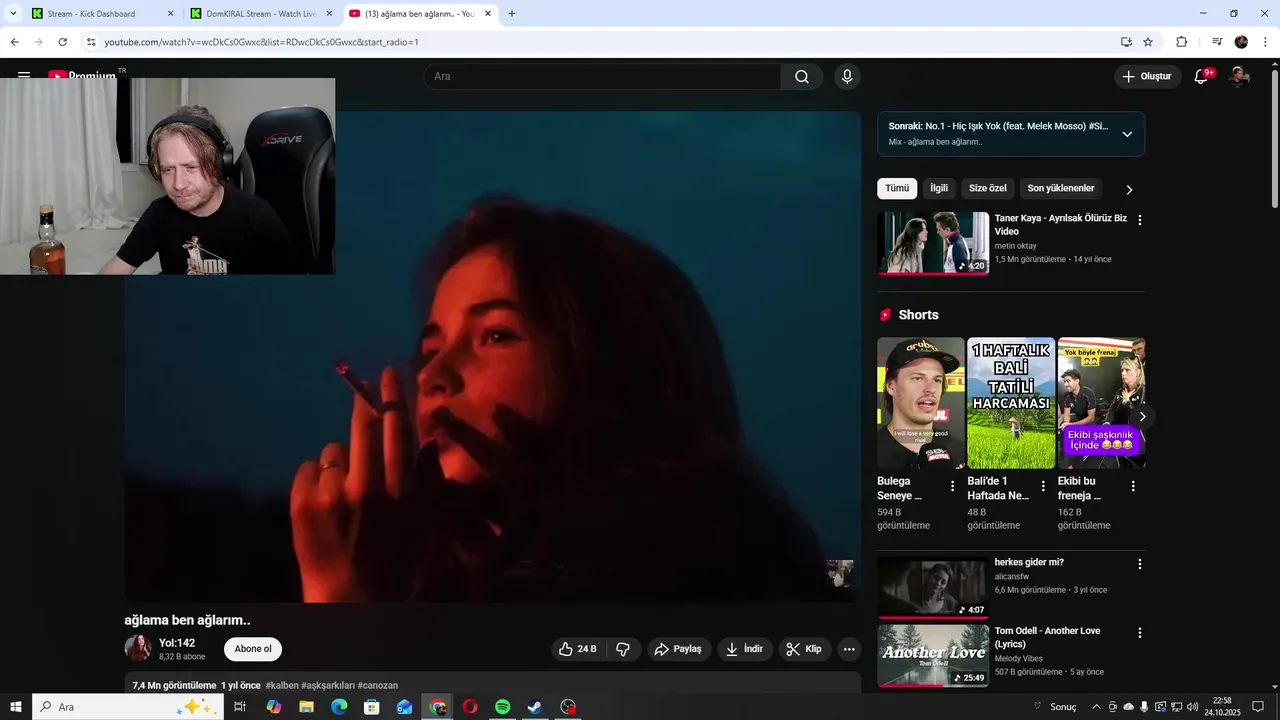Image resolution: width=1280 pixels, height=720 pixels.
Task: Open options for Taner Kaya video
Action: coord(1139,220)
